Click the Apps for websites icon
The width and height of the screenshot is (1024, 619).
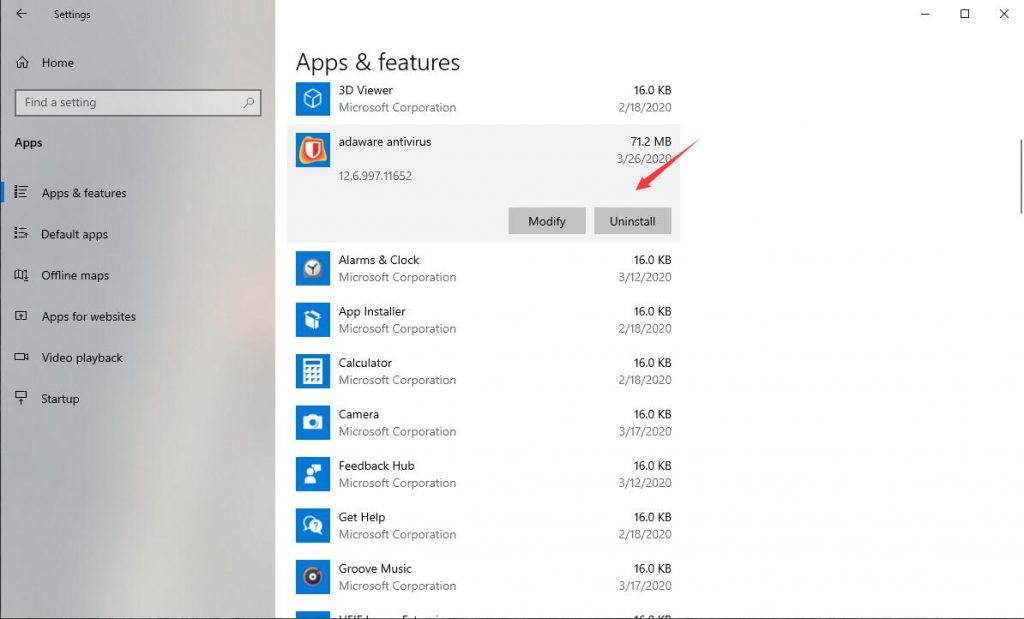(21, 316)
